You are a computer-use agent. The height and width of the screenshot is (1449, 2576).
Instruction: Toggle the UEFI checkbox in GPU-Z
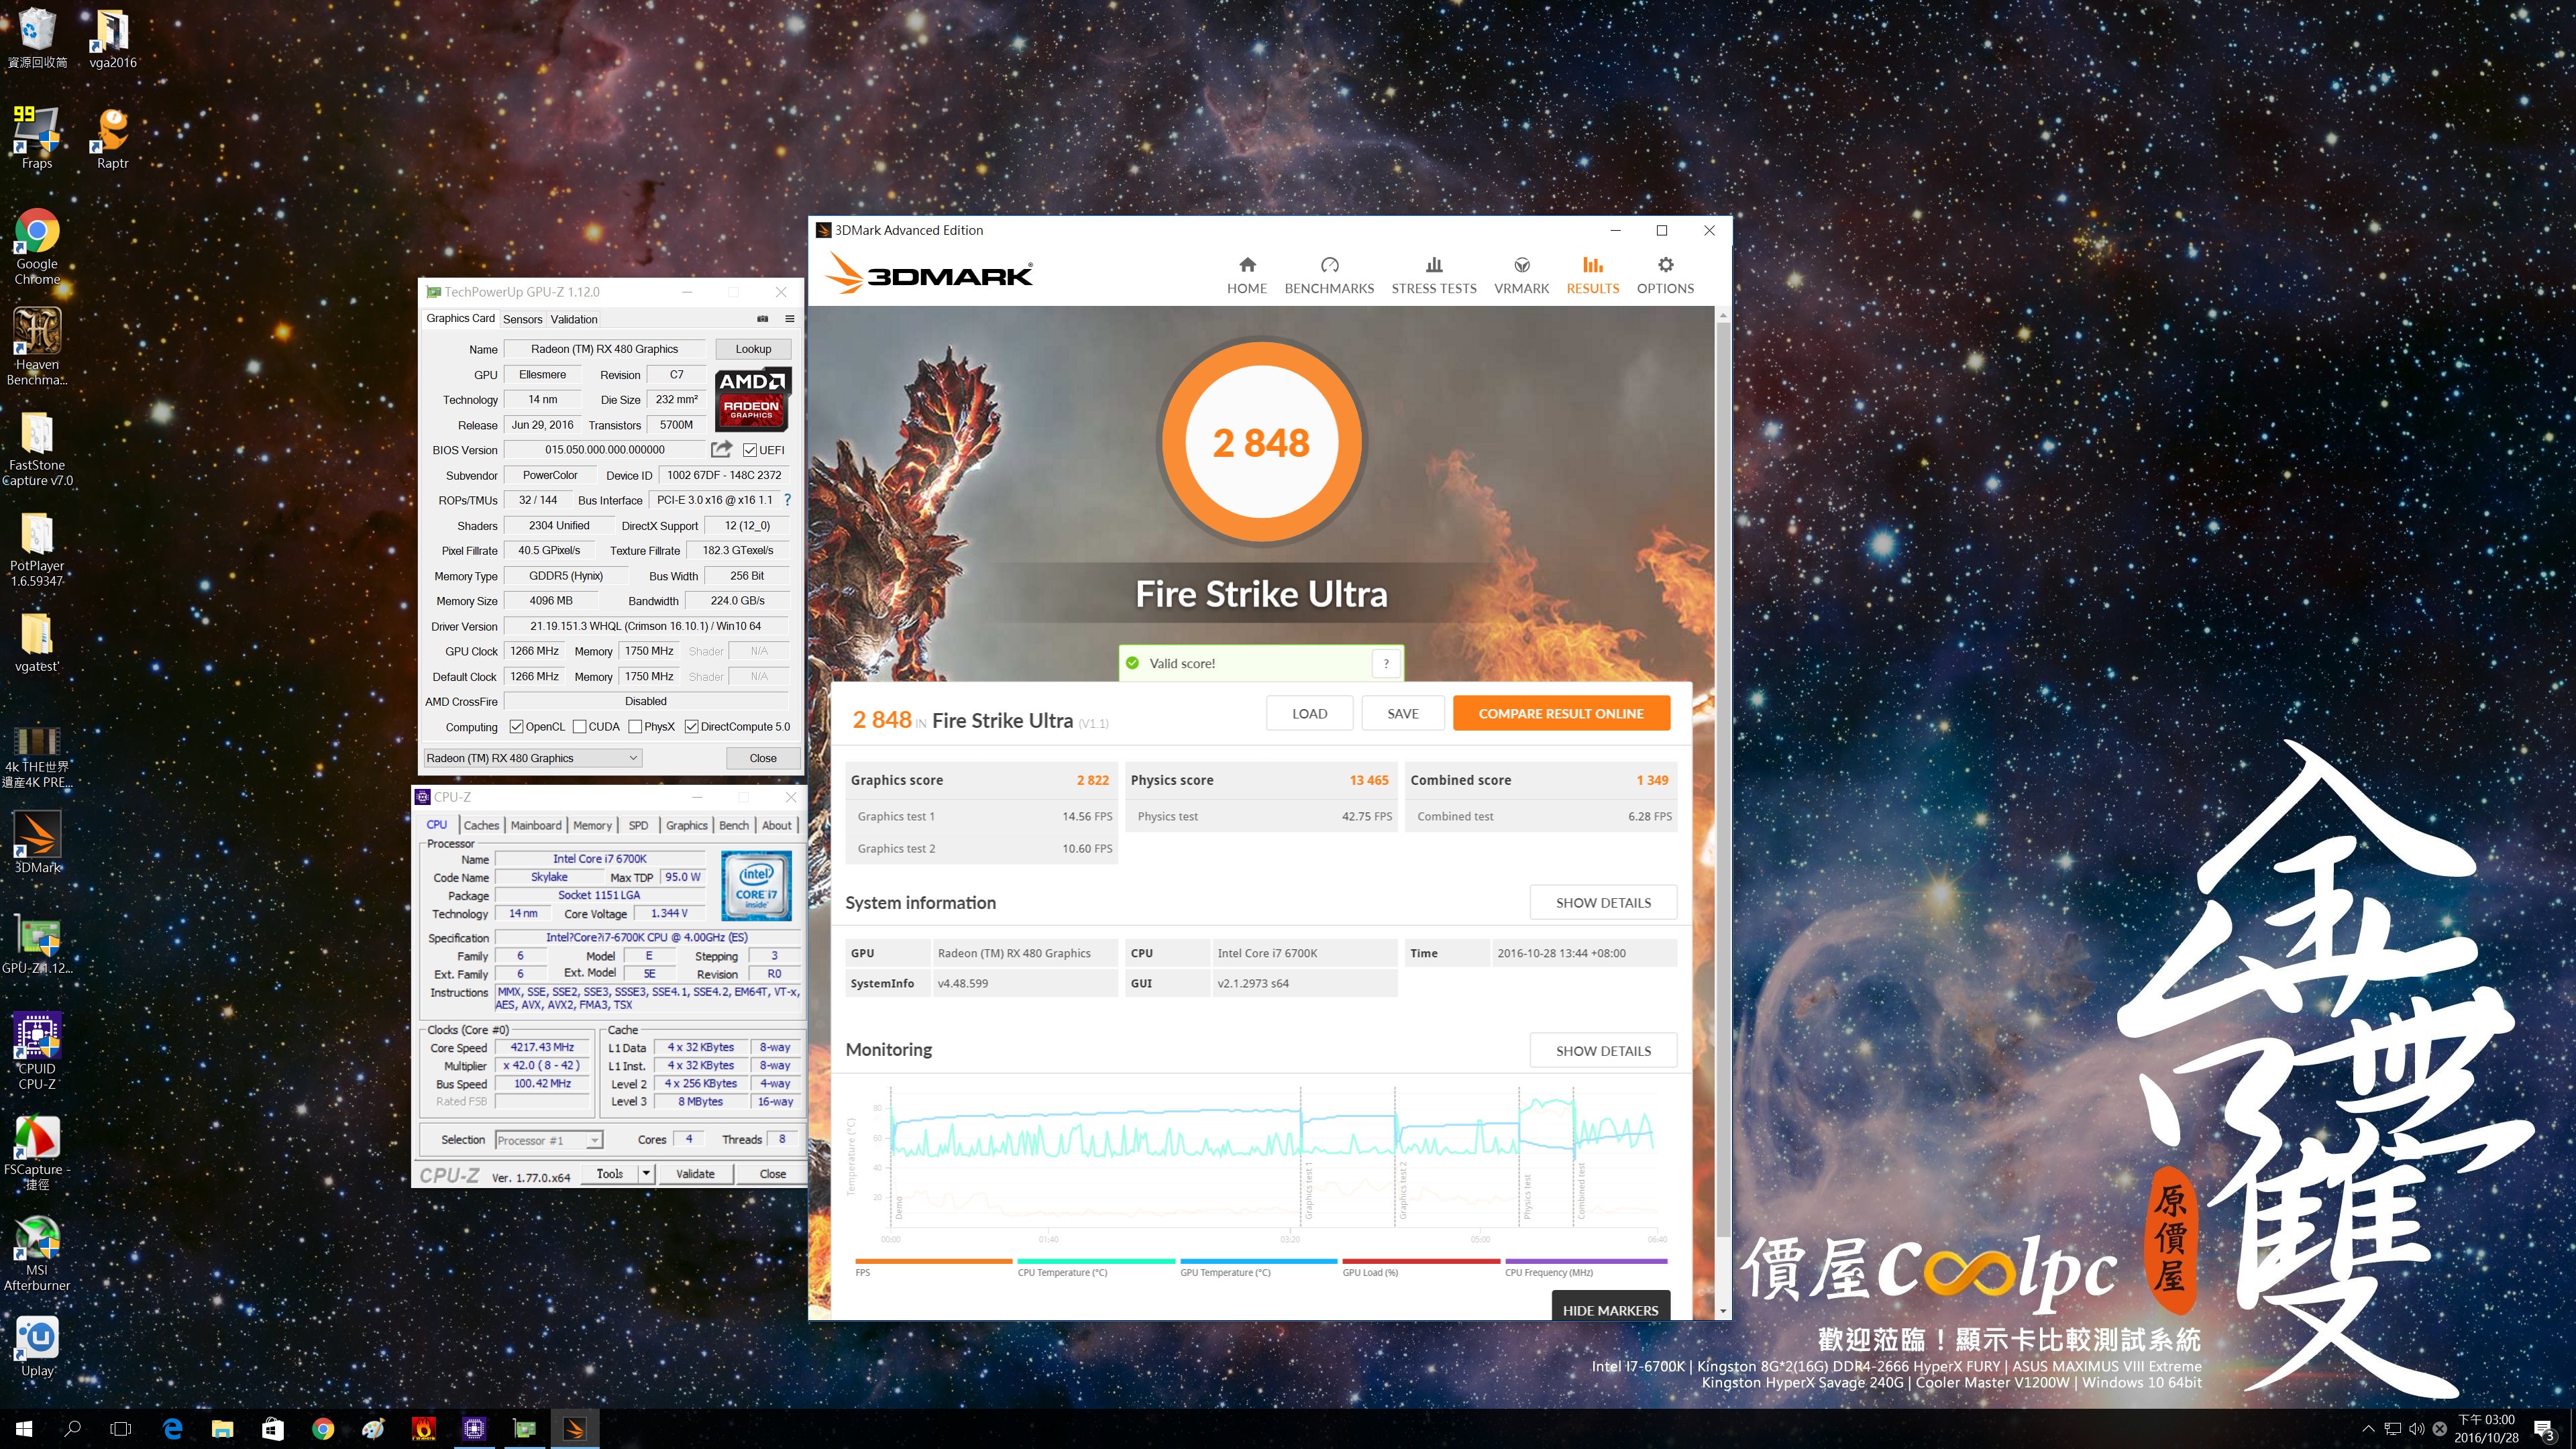click(749, 450)
